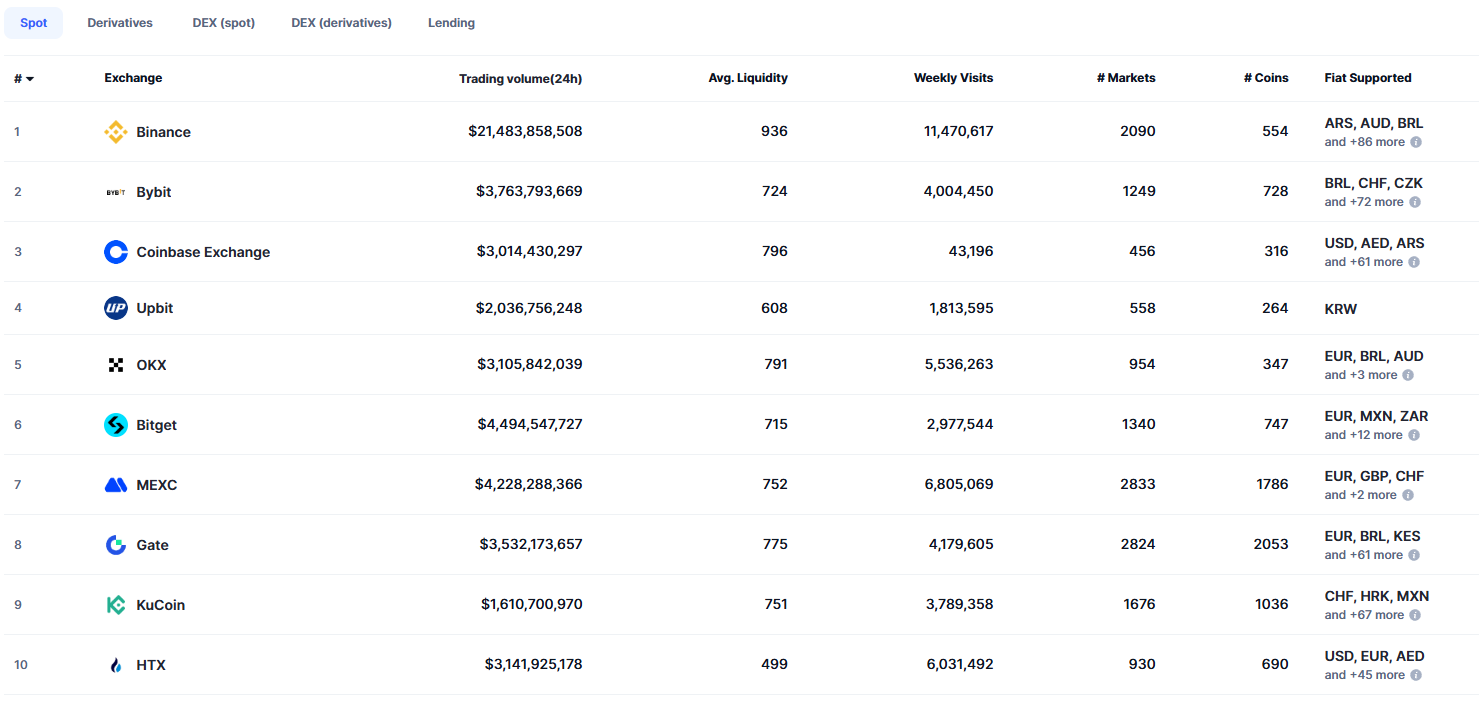1479x701 pixels.
Task: Click the OKX exchange logo
Action: [116, 364]
